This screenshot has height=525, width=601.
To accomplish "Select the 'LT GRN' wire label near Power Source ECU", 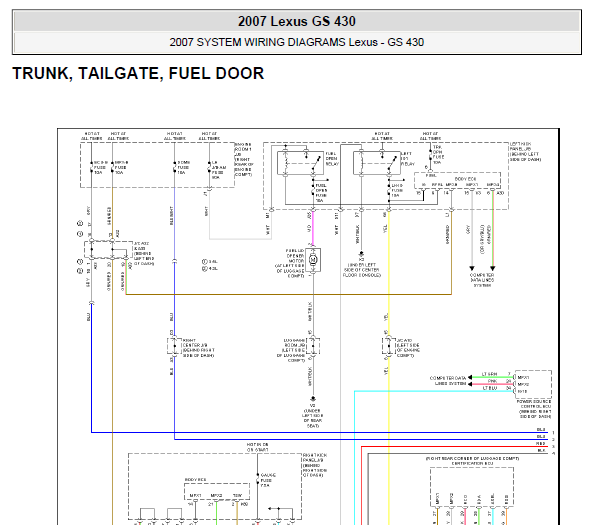I will point(489,374).
